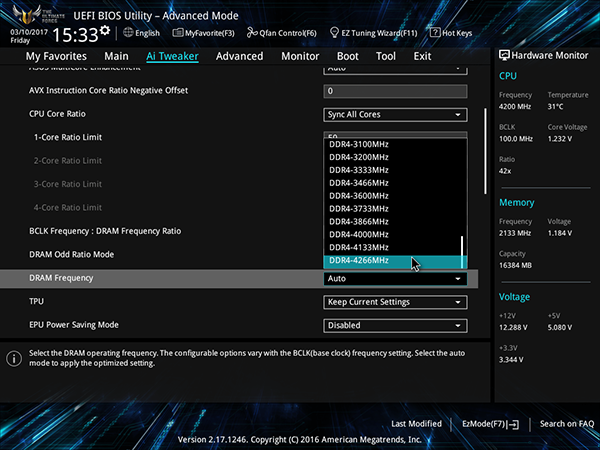600x450 pixels.
Task: Pick DDR4-3600MHz in the dropdown list
Action: pyautogui.click(x=393, y=196)
